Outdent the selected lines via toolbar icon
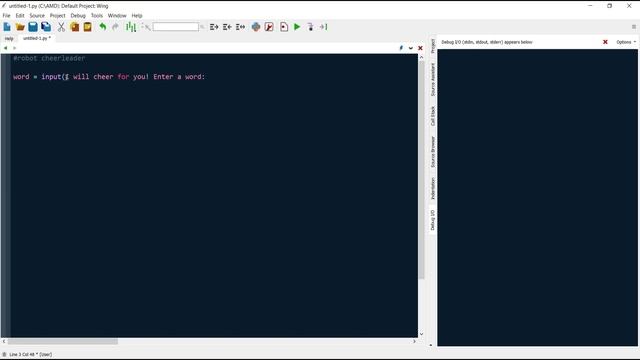640x360 pixels. coord(227,27)
